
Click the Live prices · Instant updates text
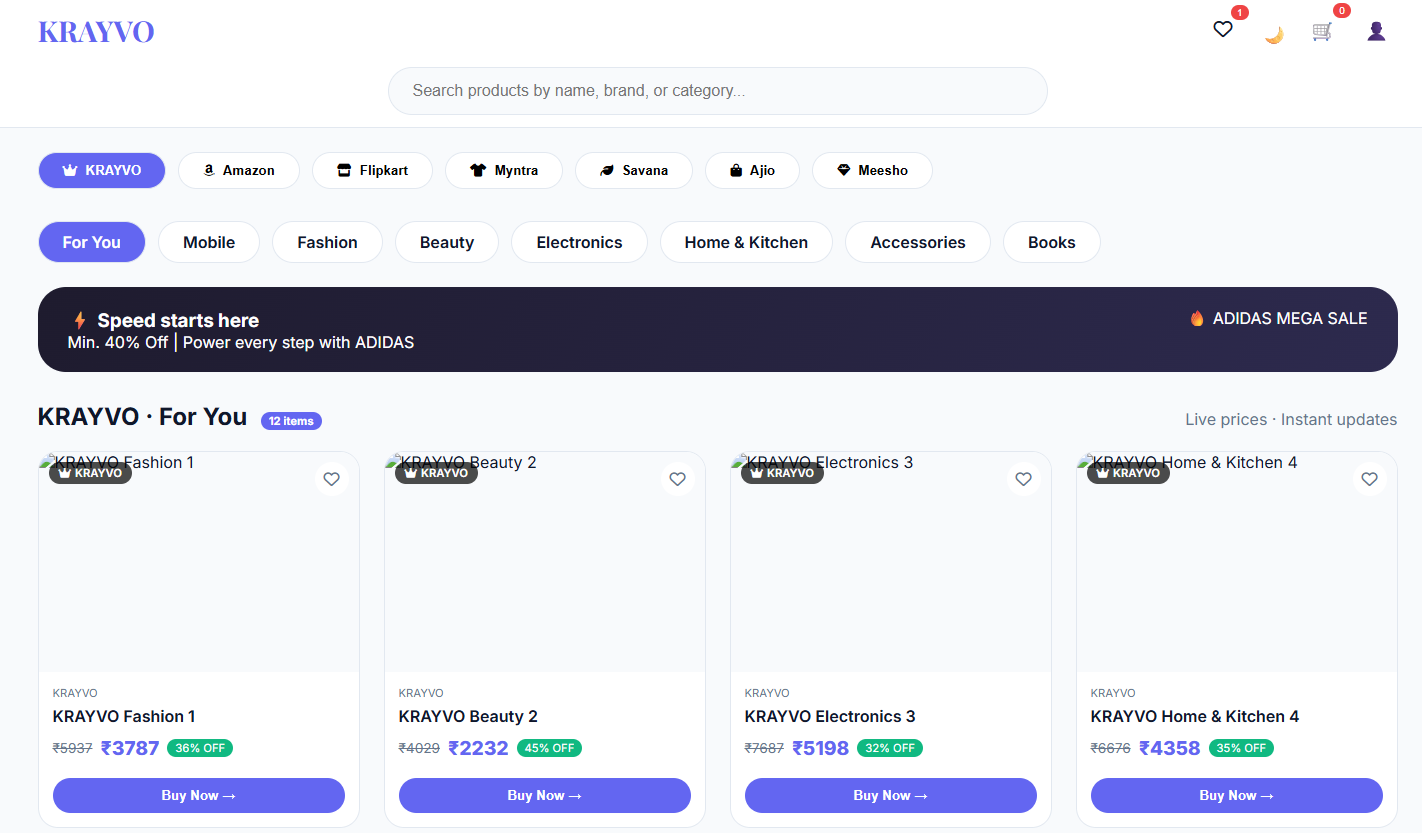(1291, 419)
